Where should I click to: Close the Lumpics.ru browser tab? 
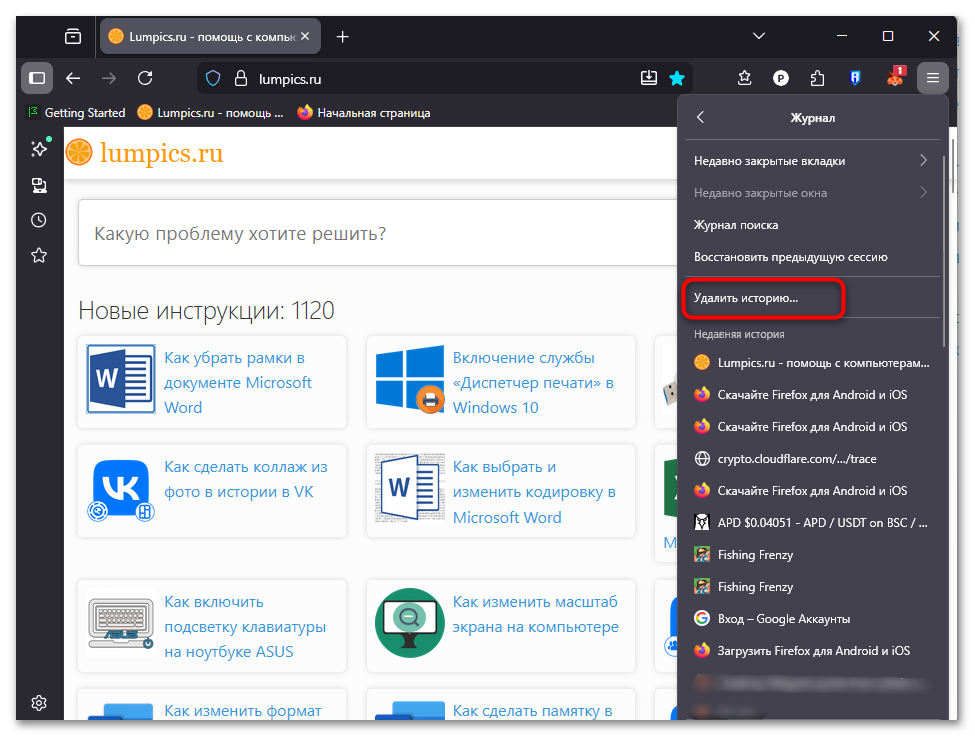(x=305, y=37)
